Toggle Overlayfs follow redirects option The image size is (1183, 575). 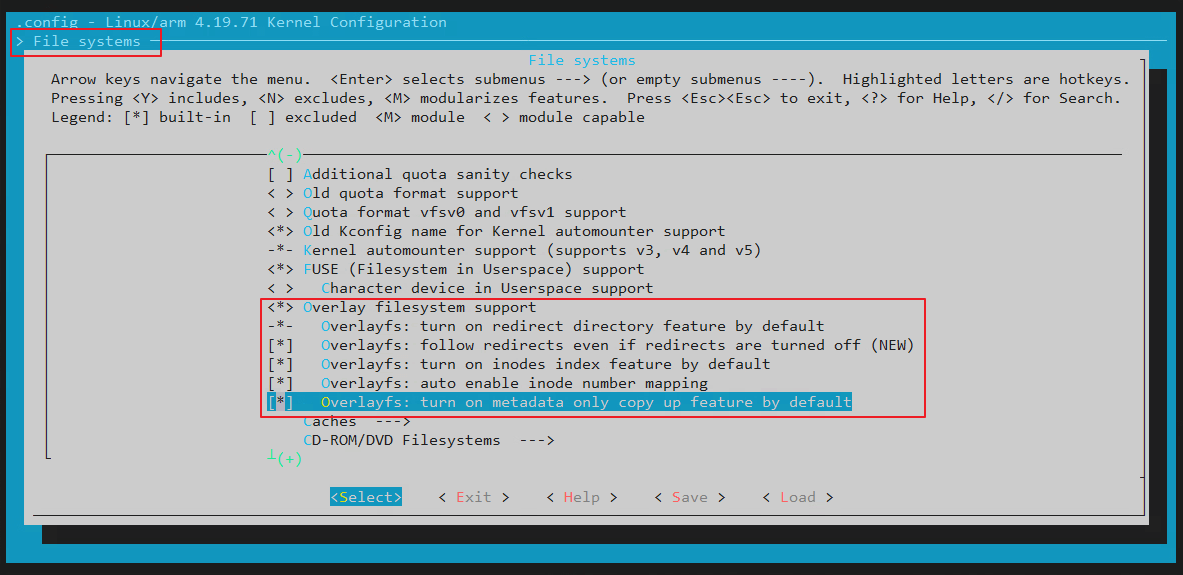[280, 345]
